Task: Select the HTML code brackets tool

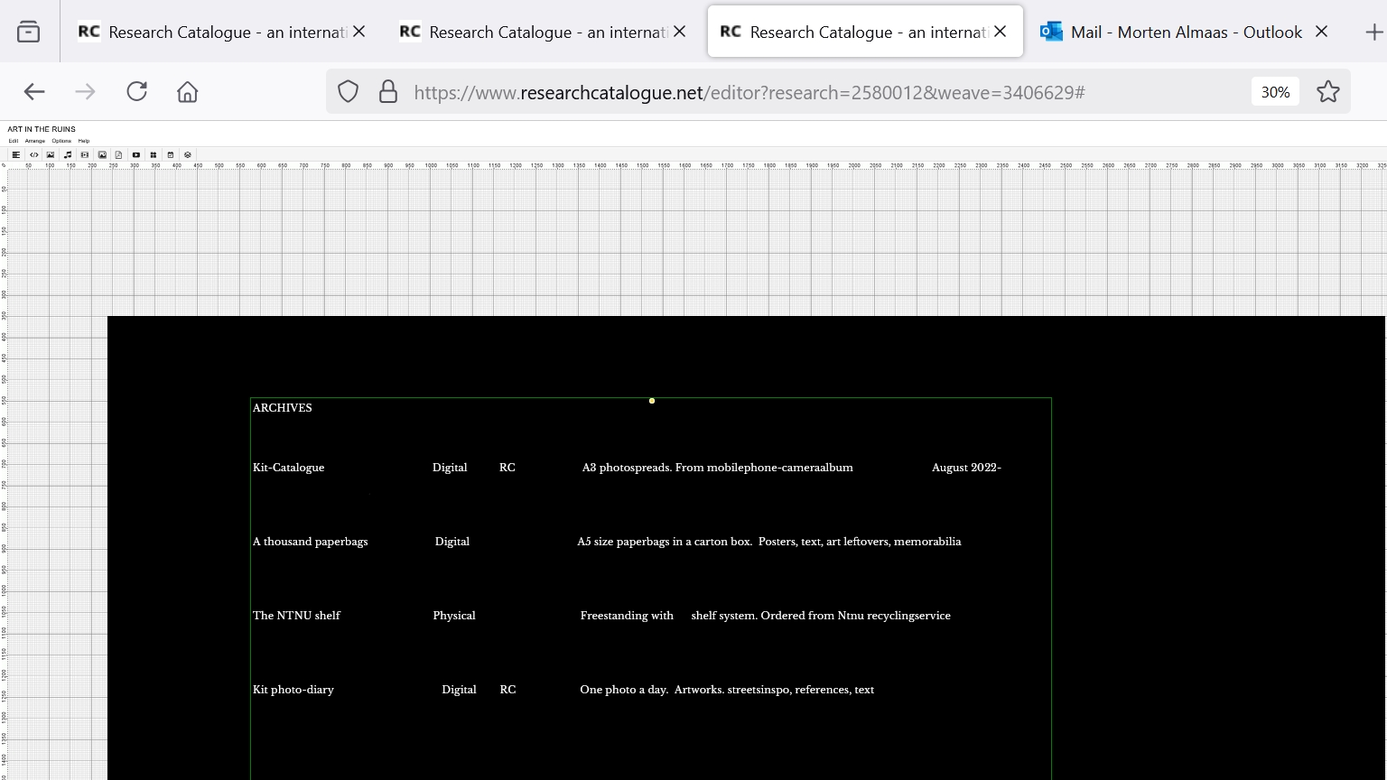Action: pyautogui.click(x=33, y=155)
